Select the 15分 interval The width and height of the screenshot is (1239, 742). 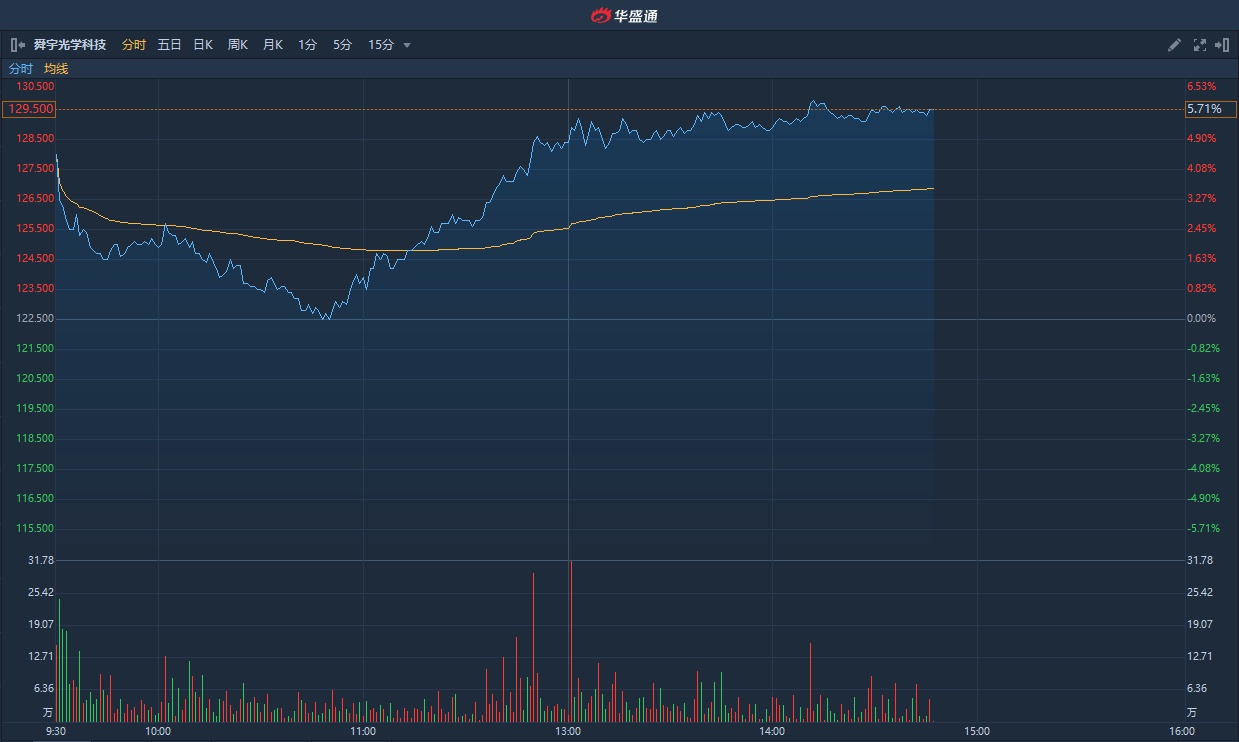pyautogui.click(x=380, y=45)
